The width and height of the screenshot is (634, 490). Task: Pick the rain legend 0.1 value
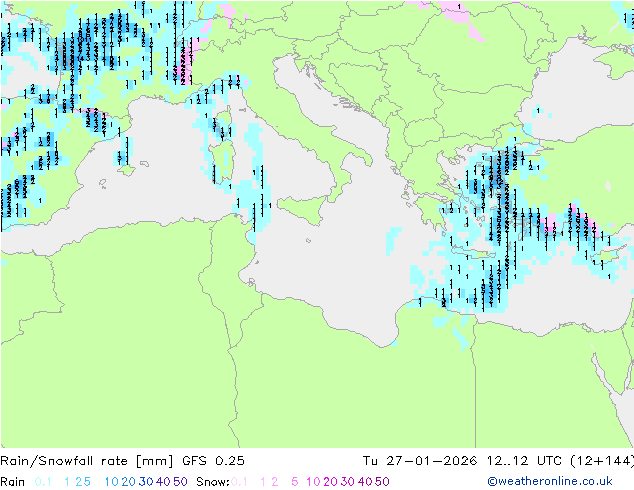click(x=43, y=482)
